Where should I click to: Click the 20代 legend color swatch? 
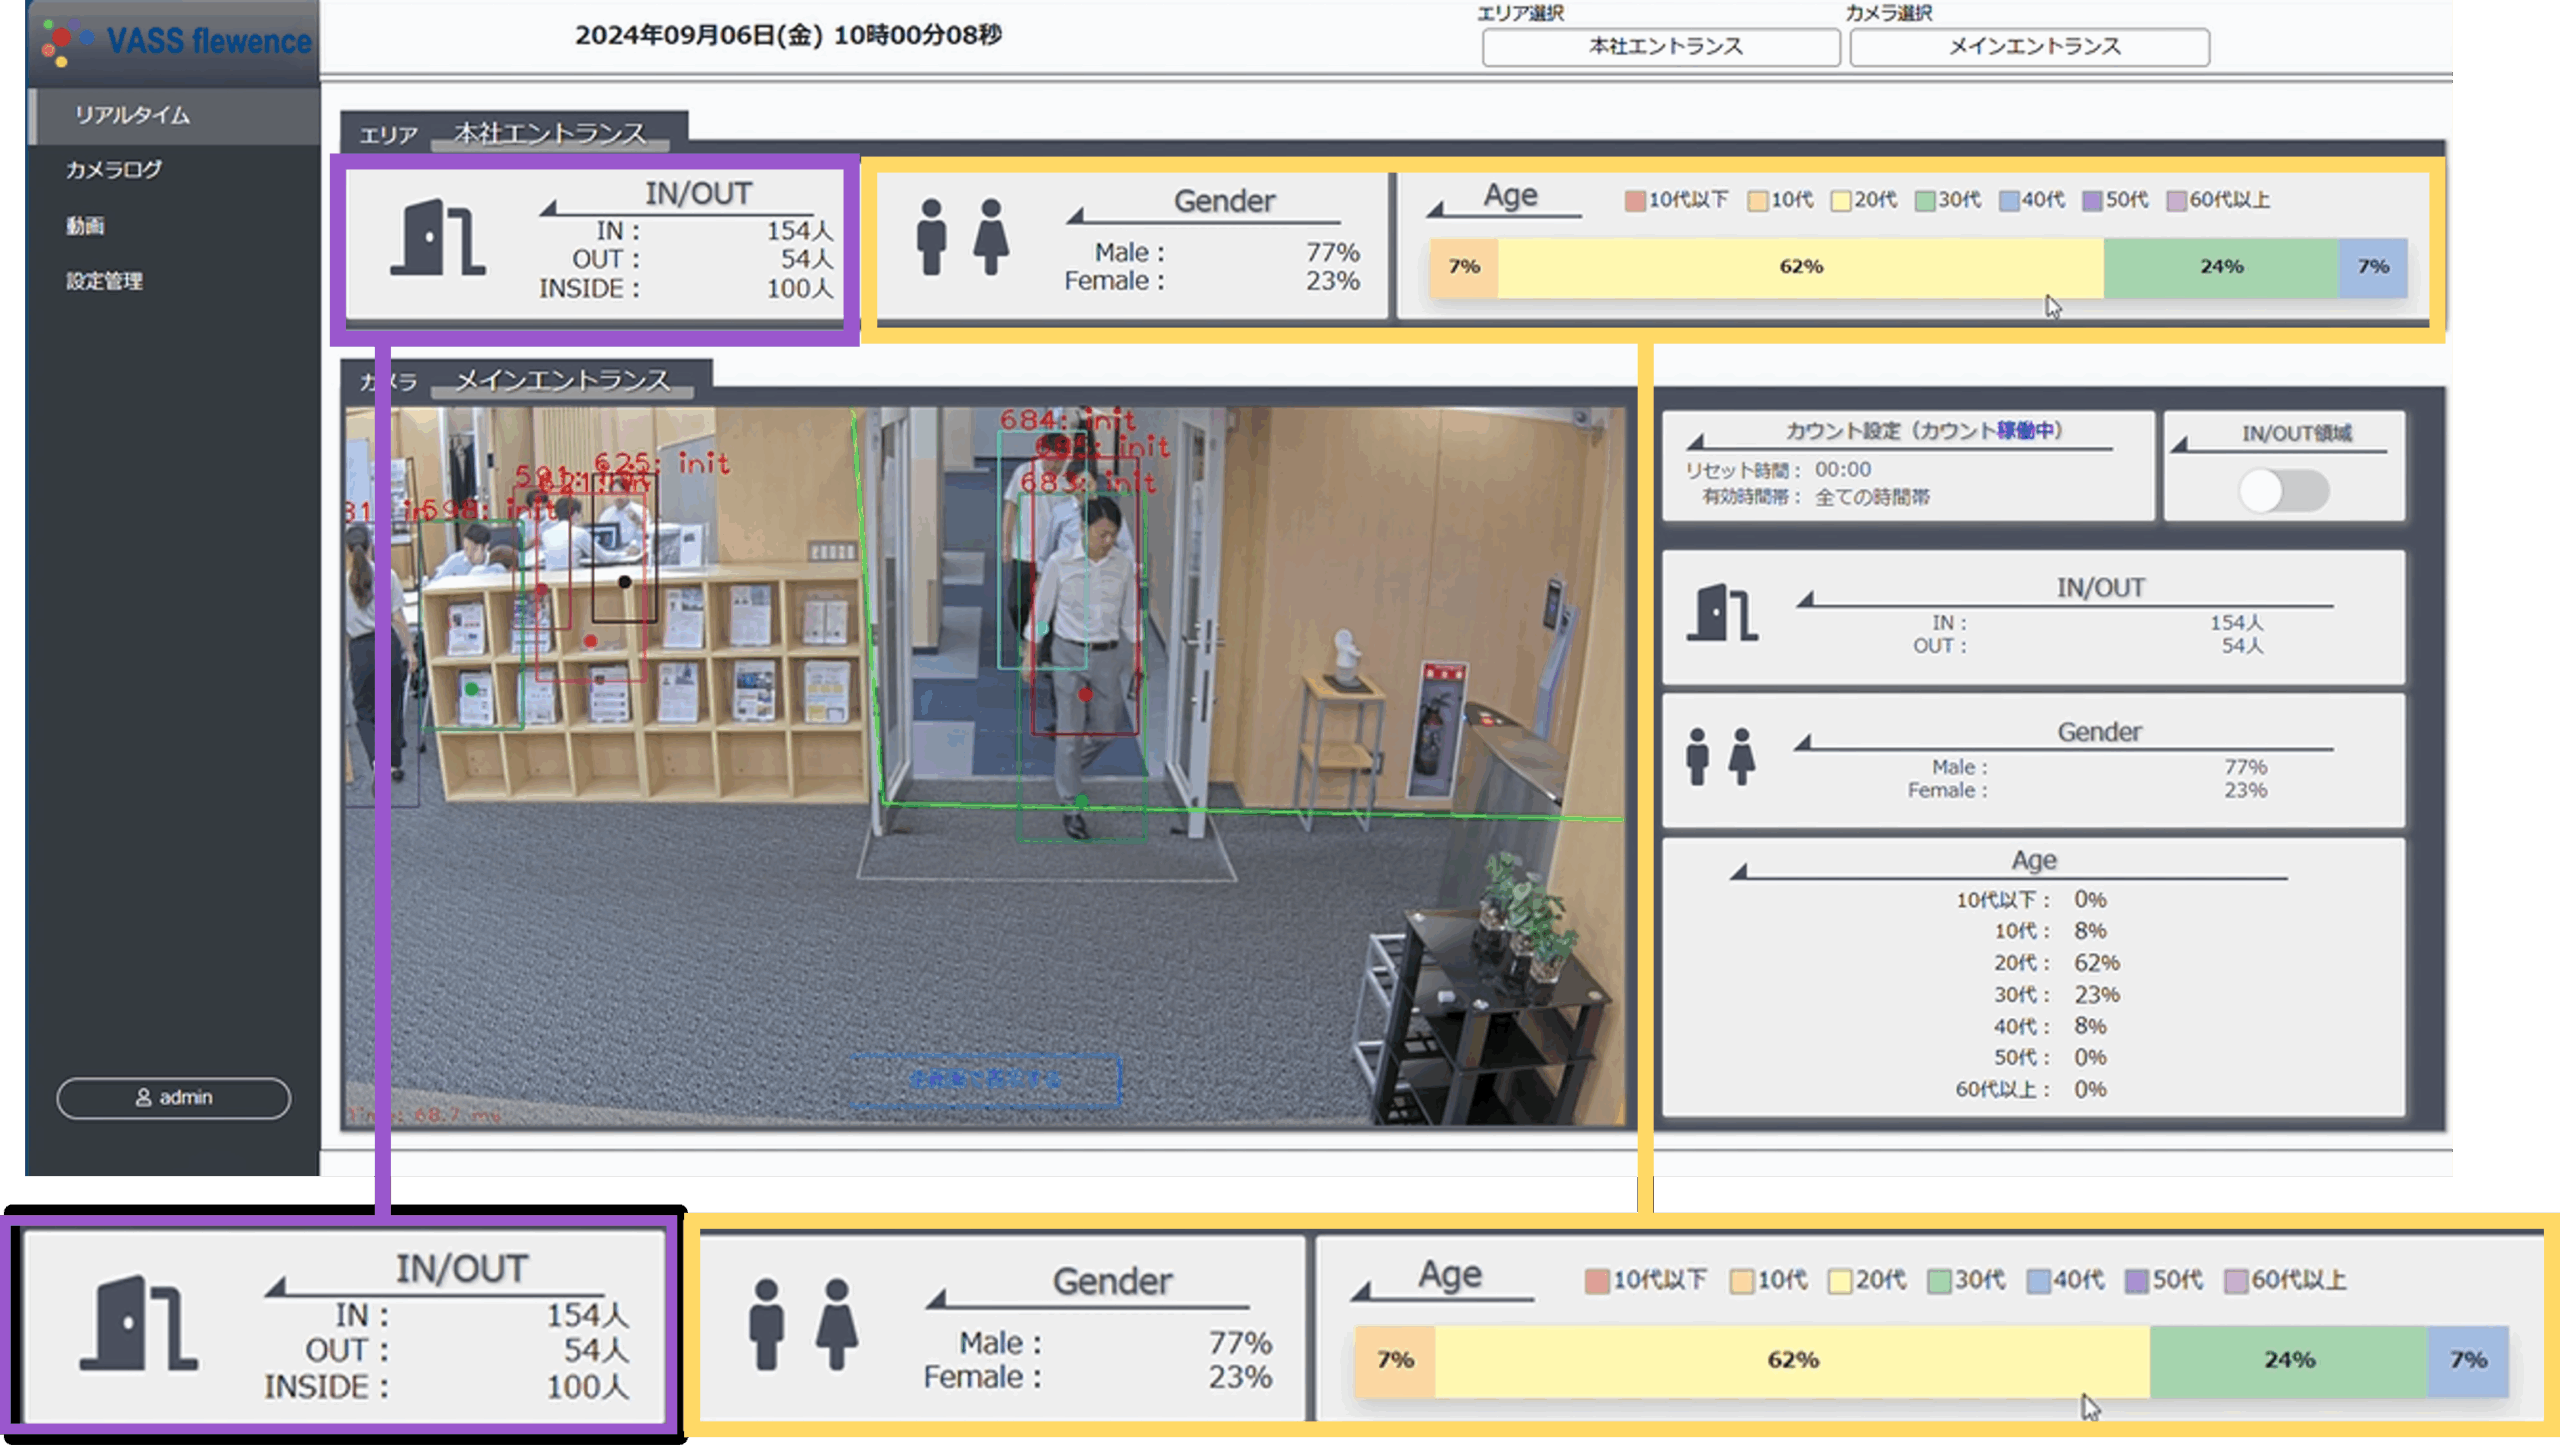coord(1840,201)
